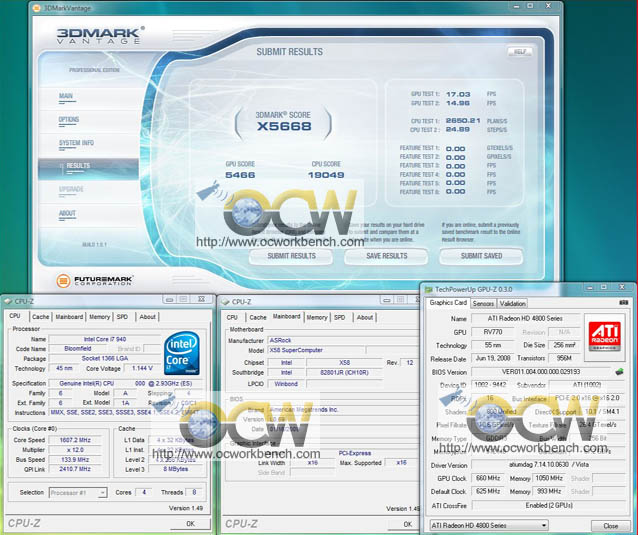The height and width of the screenshot is (535, 638).
Task: Click the 3DMarkVantage title bar icon
Action: click(36, 8)
